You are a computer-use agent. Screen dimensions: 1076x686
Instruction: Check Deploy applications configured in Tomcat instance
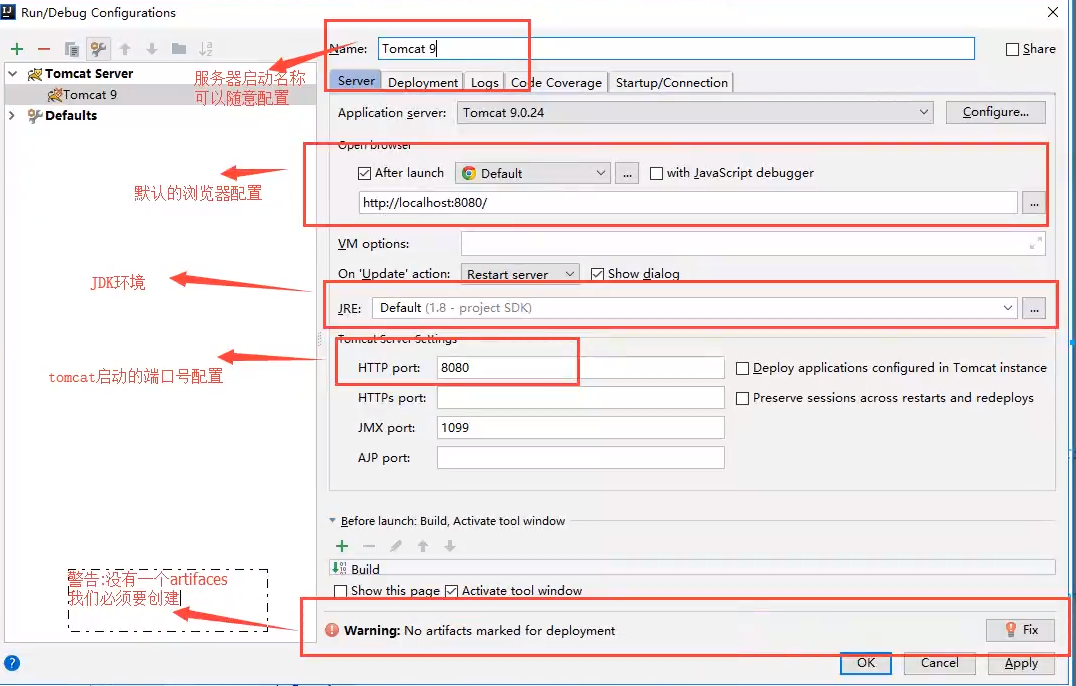[742, 368]
